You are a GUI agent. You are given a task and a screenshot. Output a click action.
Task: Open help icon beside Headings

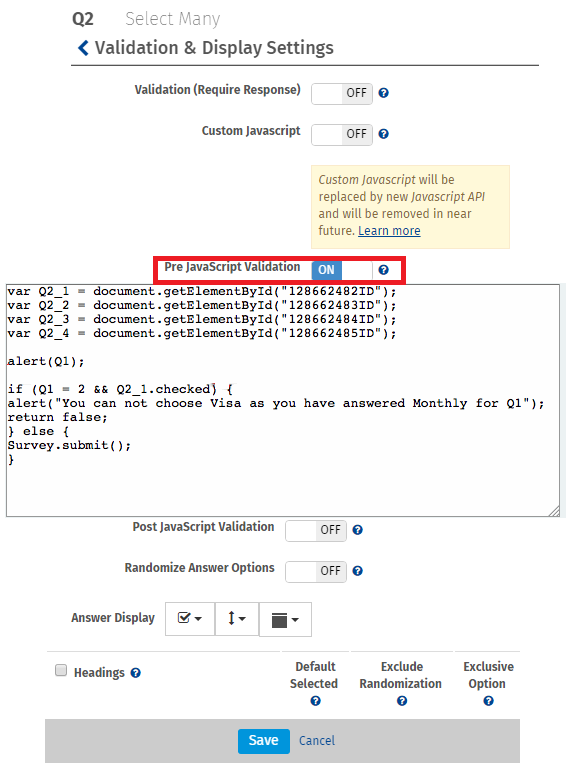tap(136, 673)
